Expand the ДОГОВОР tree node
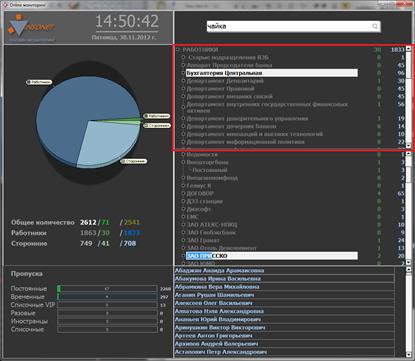Image resolution: width=415 pixels, height=361 pixels. coord(183,193)
